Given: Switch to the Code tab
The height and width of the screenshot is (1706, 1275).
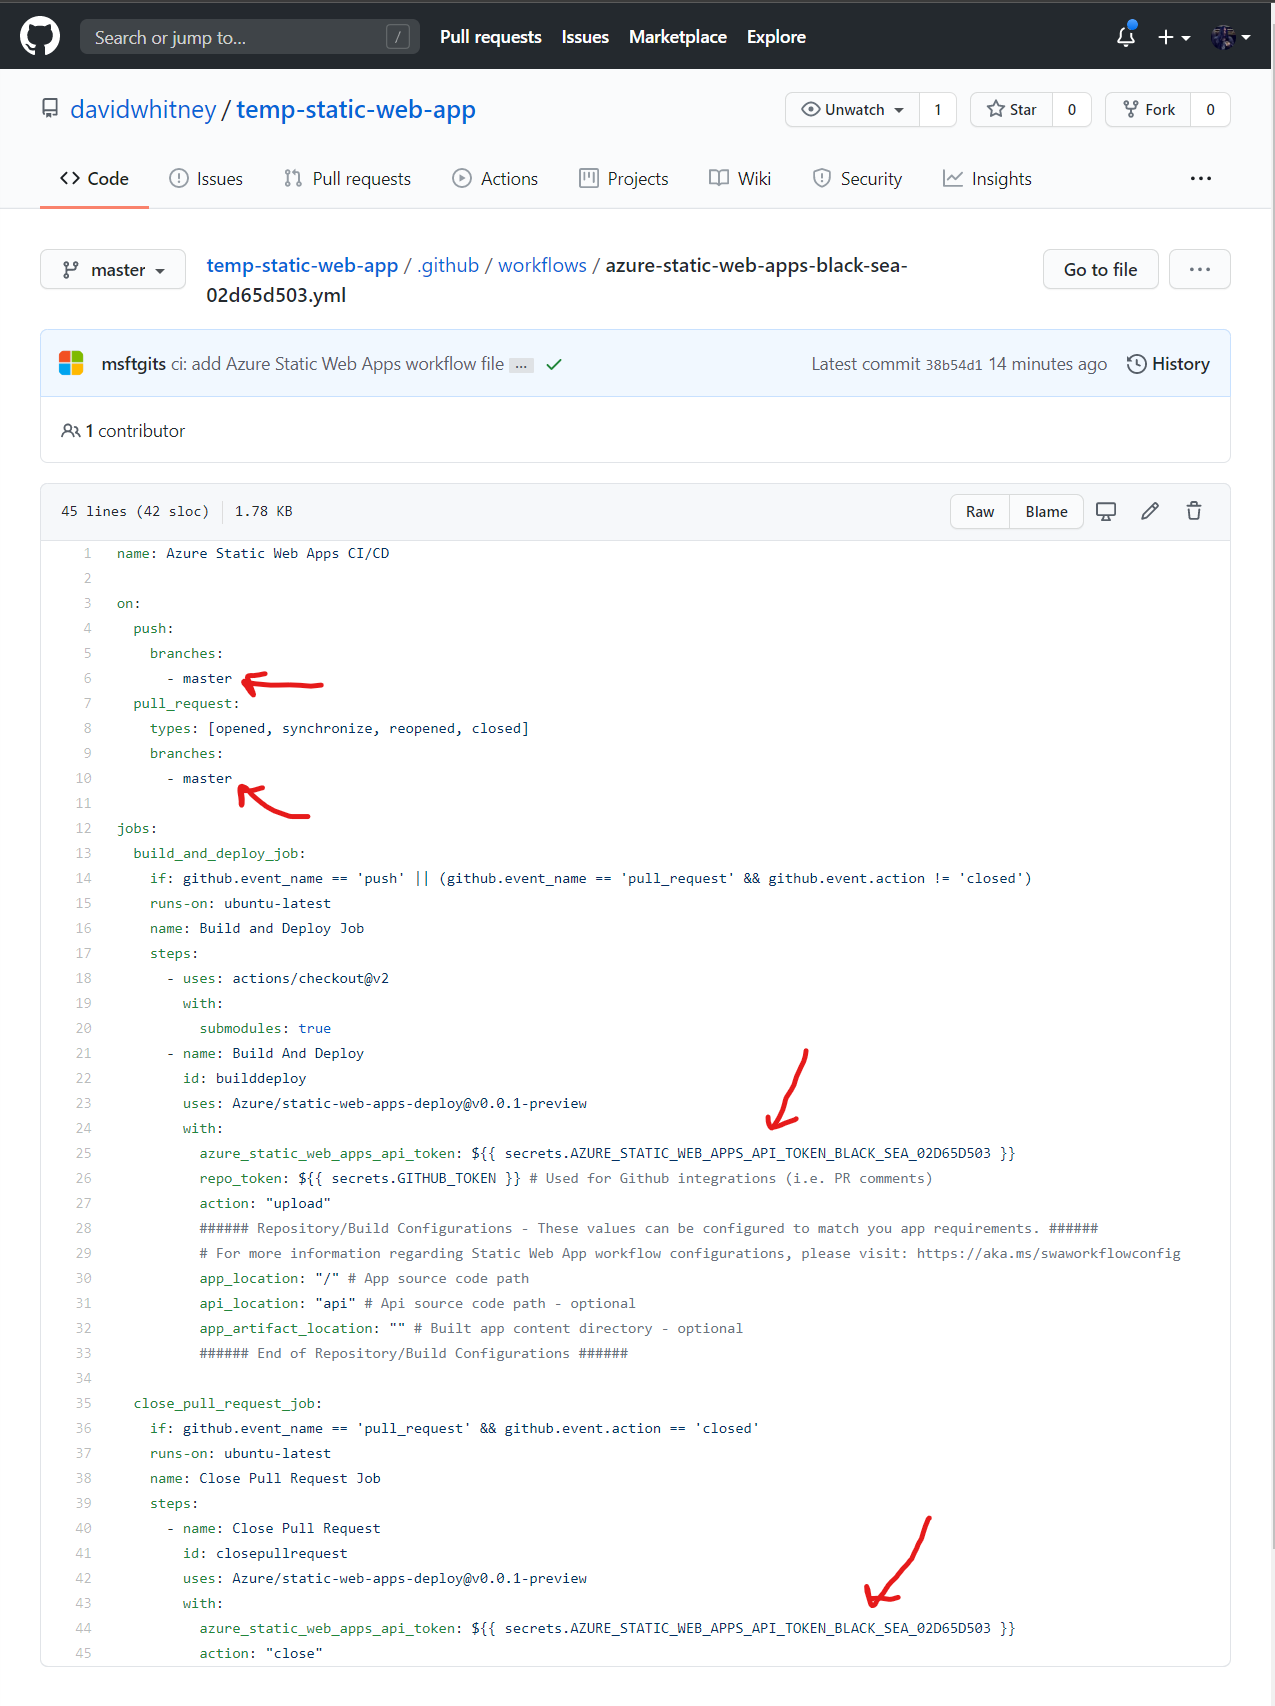Looking at the screenshot, I should coord(94,178).
